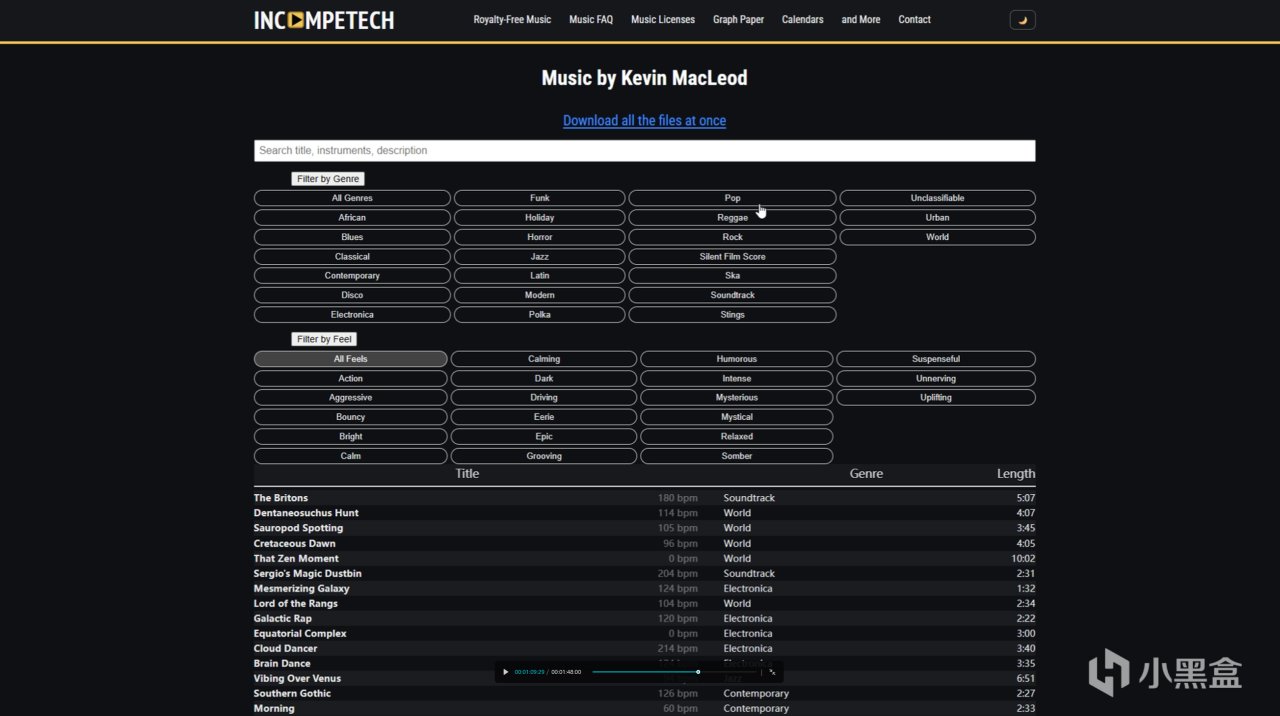
Task: Open Music Licenses page
Action: point(663,20)
